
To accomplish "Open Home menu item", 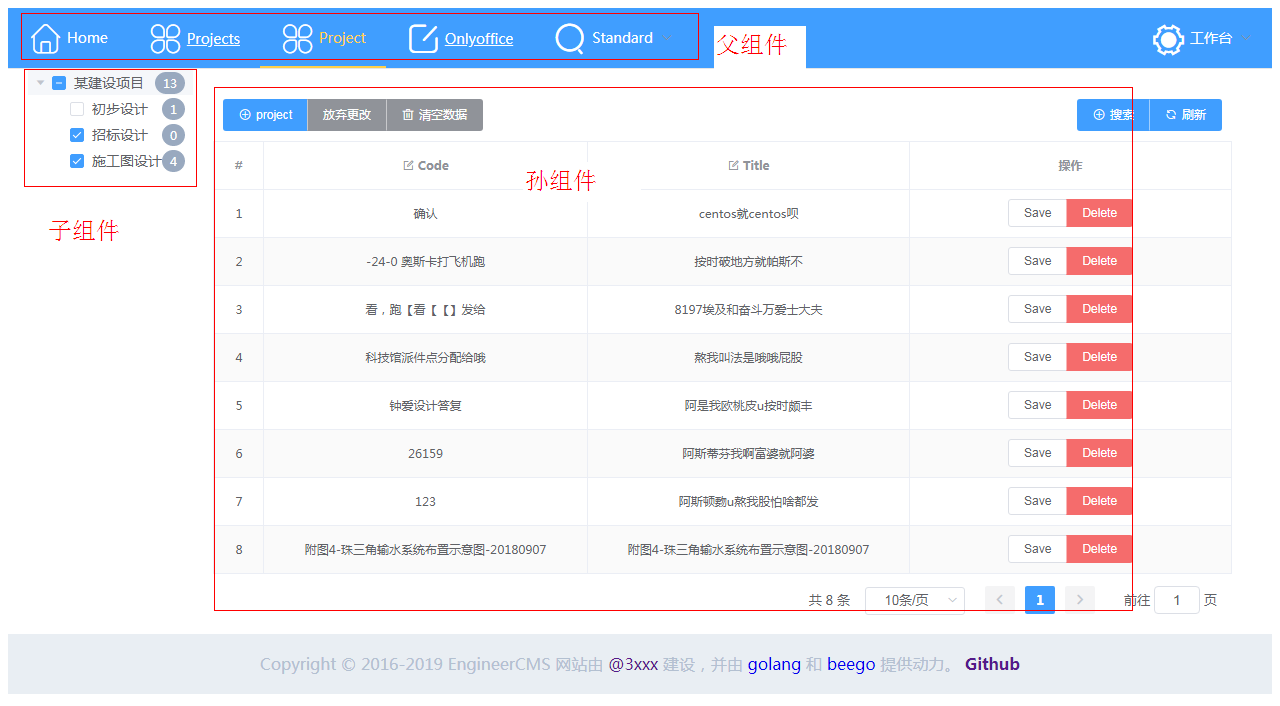I will (x=70, y=38).
